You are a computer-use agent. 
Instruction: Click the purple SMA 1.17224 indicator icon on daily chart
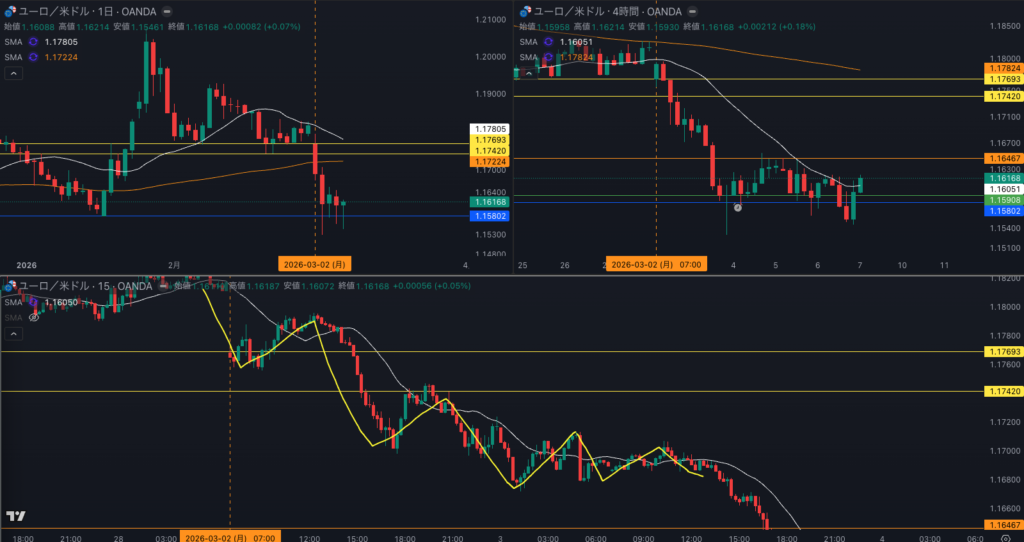[x=33, y=57]
